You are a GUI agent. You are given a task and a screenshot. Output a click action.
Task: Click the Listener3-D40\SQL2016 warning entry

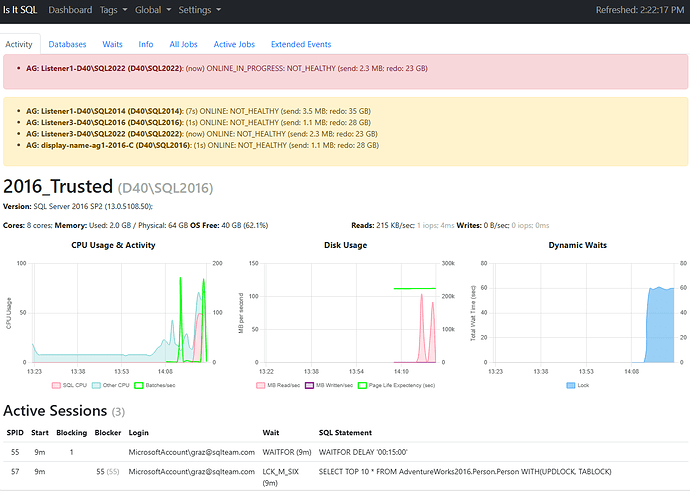click(198, 122)
